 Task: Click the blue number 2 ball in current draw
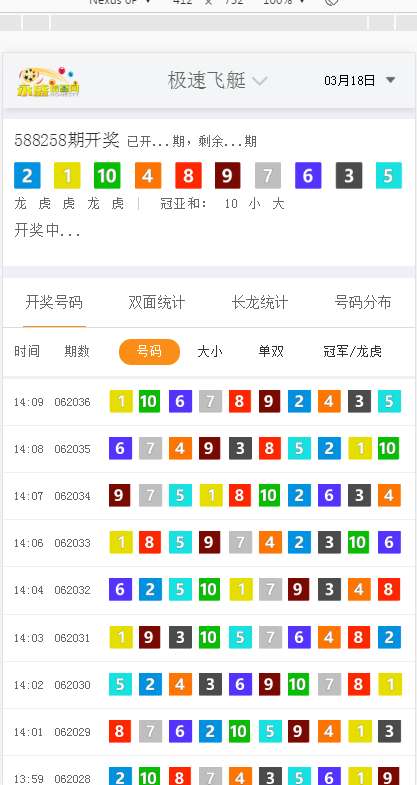click(27, 176)
